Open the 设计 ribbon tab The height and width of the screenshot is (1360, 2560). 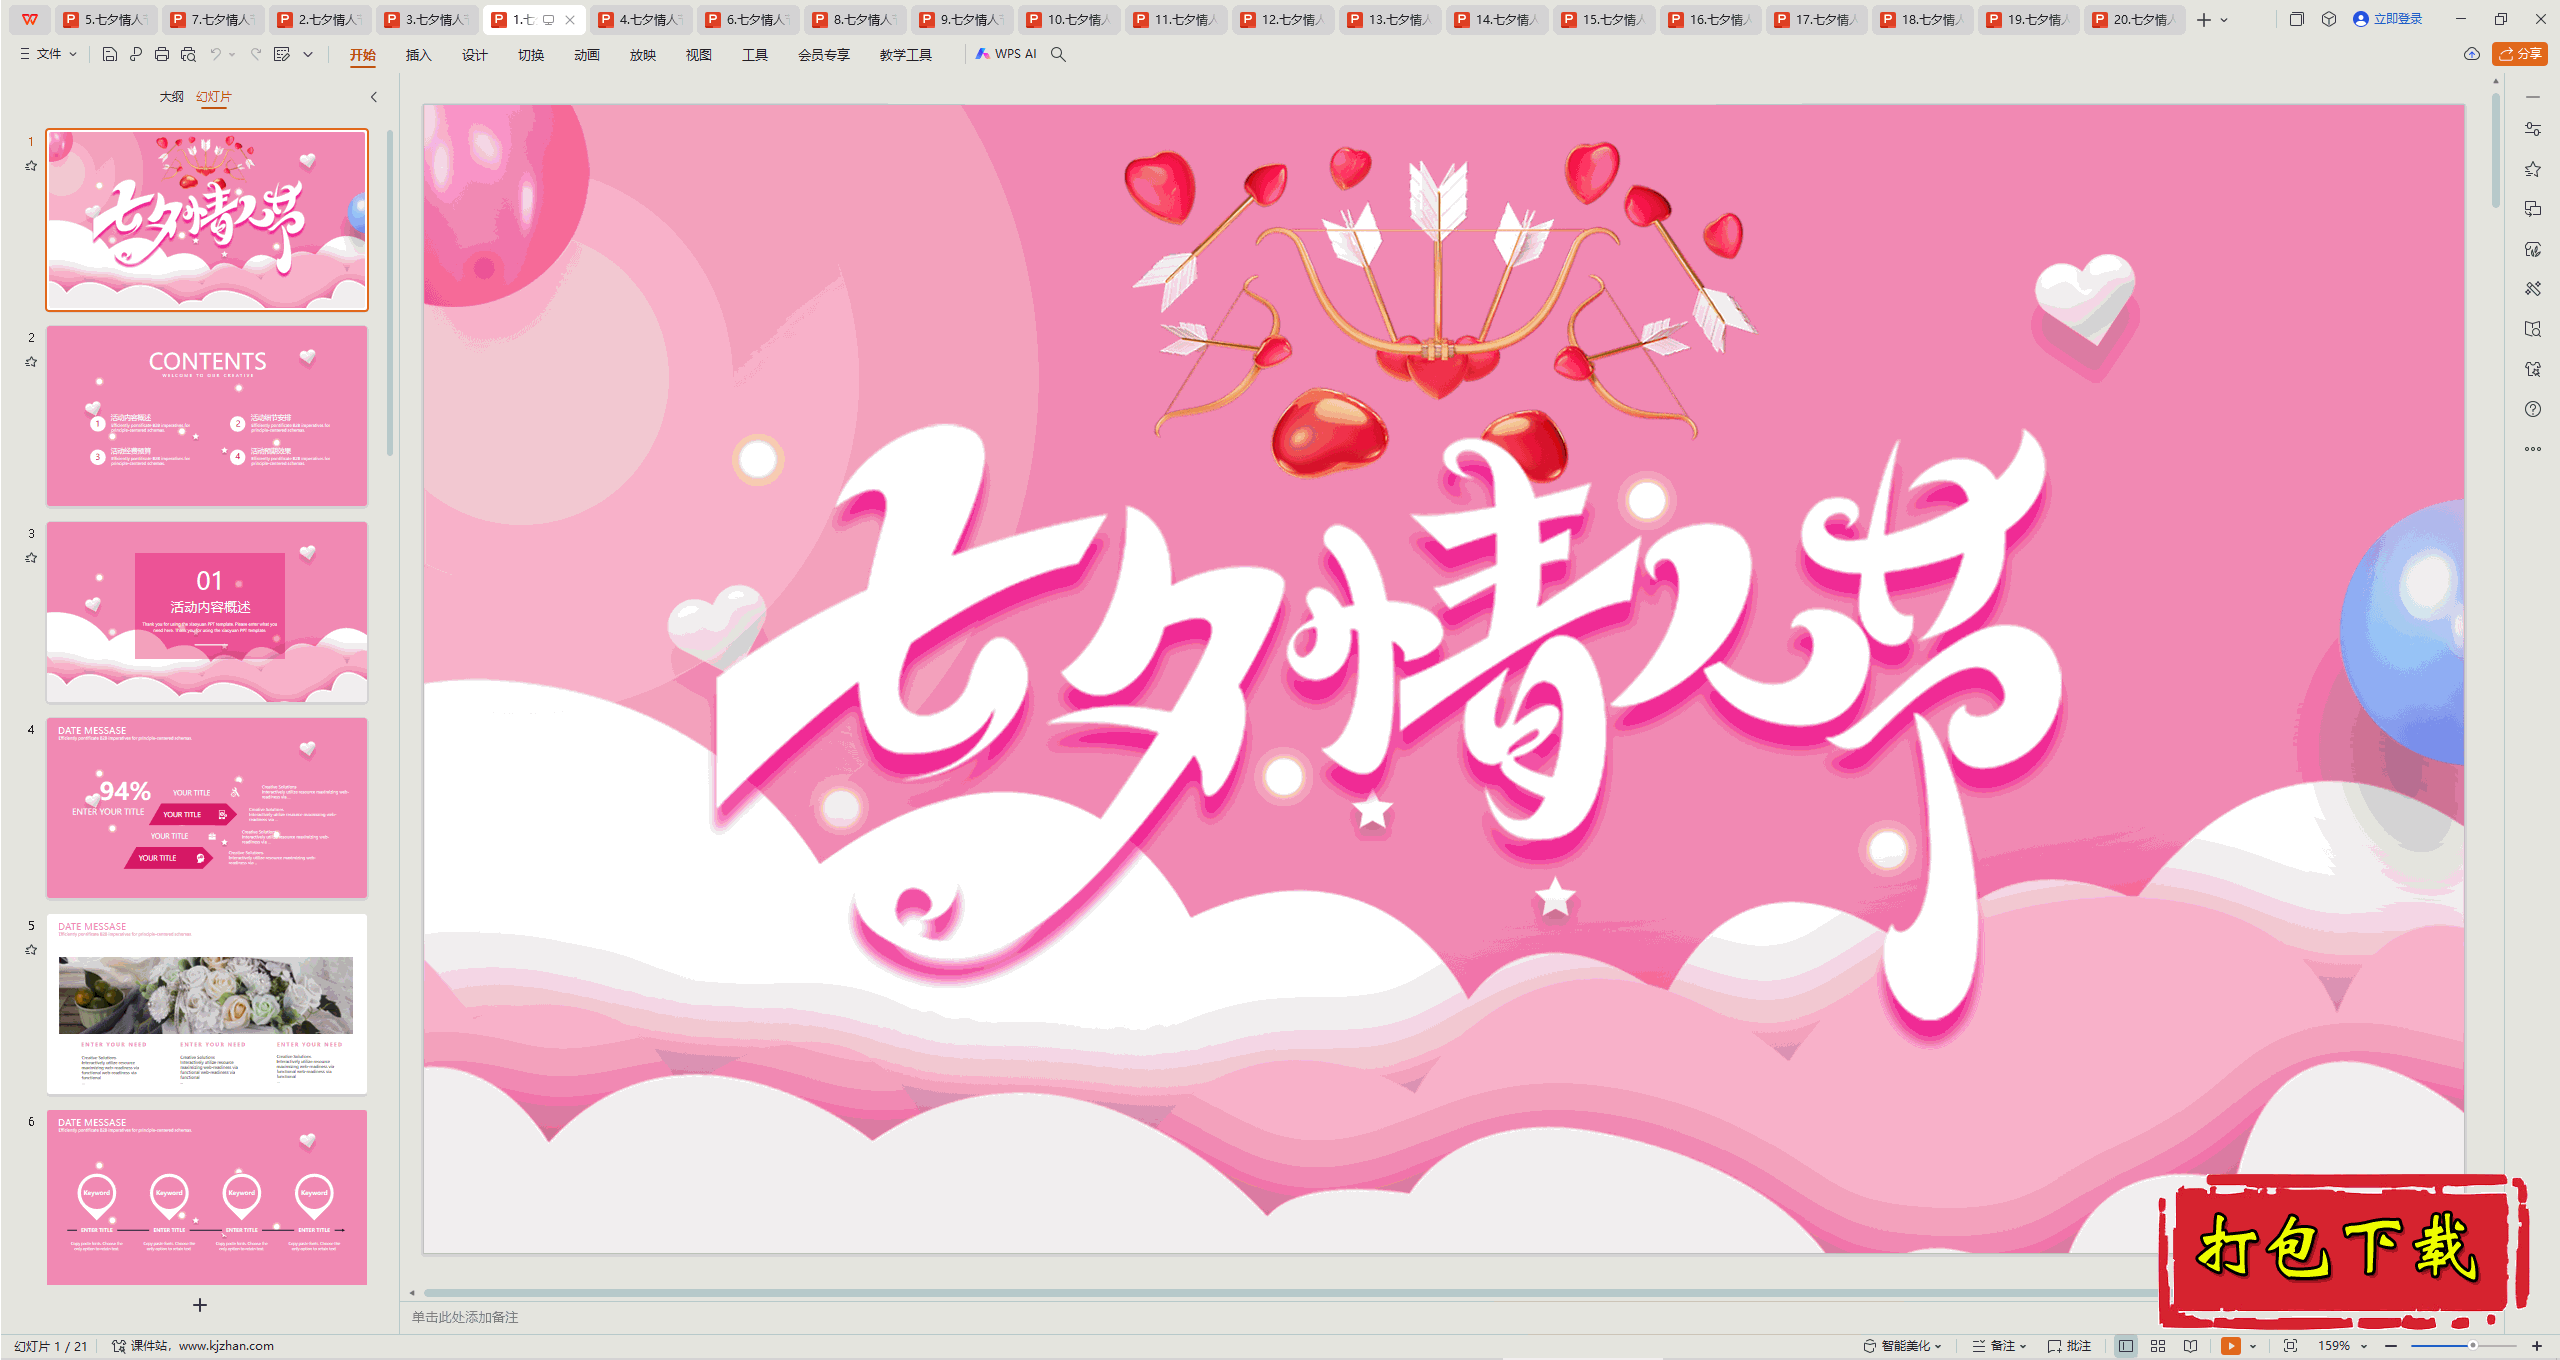click(x=474, y=55)
